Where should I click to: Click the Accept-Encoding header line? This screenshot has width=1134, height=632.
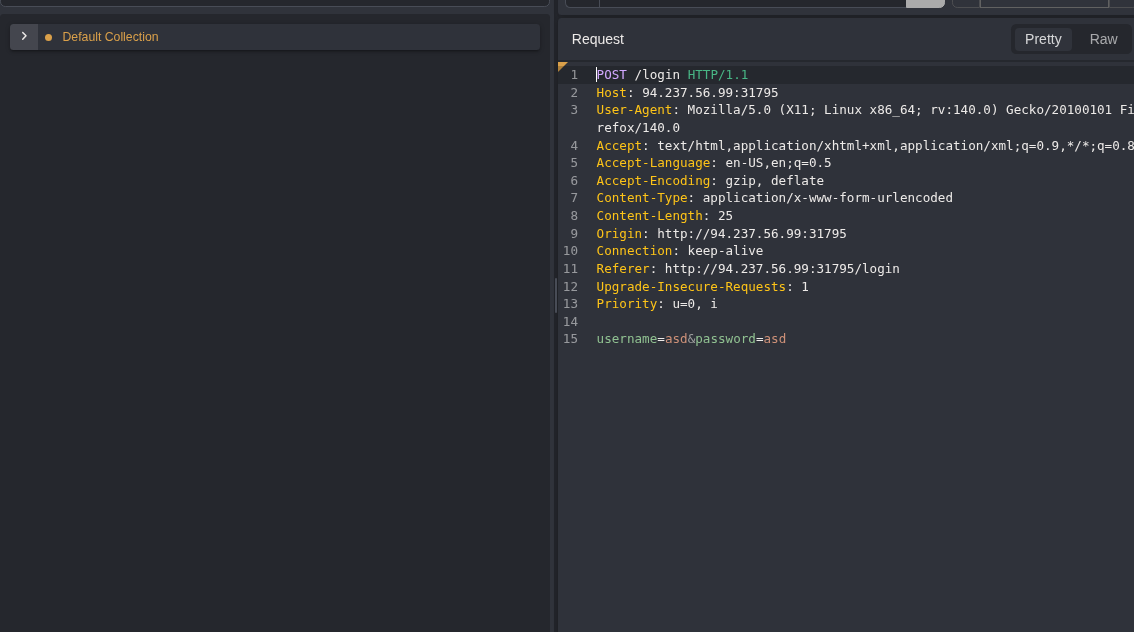click(709, 181)
